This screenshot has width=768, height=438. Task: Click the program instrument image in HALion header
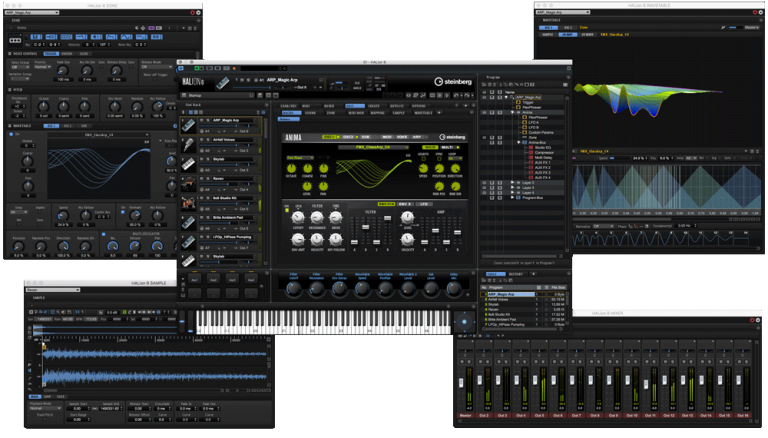point(222,83)
